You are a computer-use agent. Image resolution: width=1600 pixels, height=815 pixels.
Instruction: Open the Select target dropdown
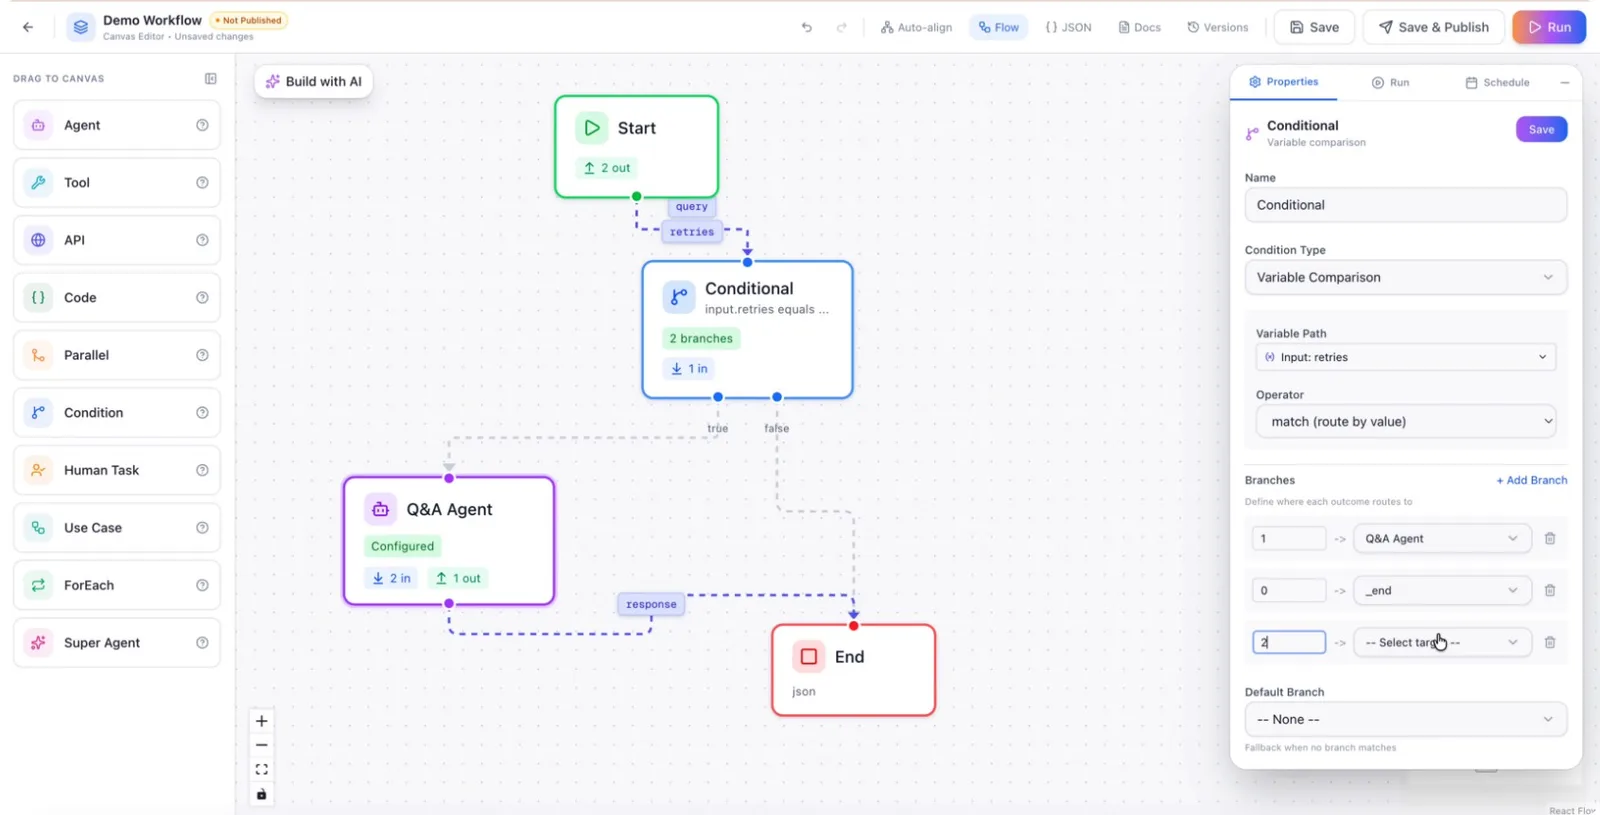(1442, 642)
